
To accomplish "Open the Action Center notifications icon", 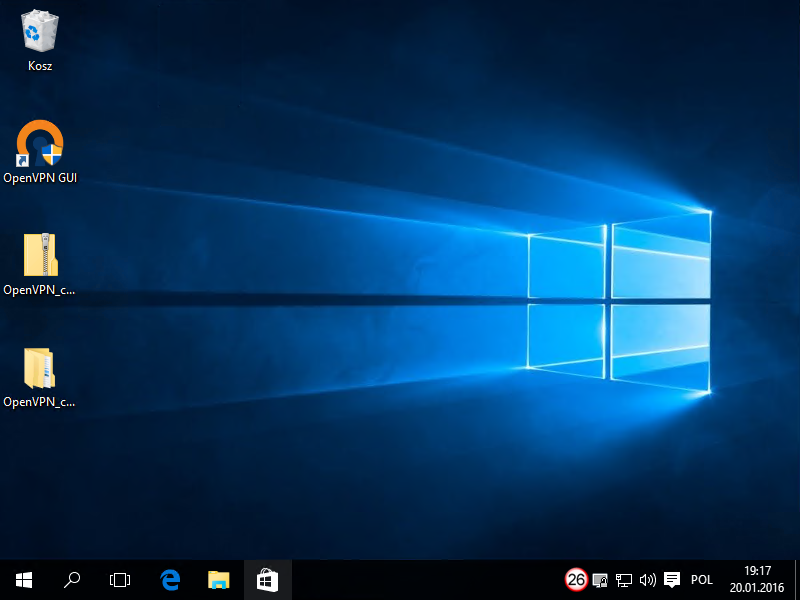I will (x=672, y=580).
